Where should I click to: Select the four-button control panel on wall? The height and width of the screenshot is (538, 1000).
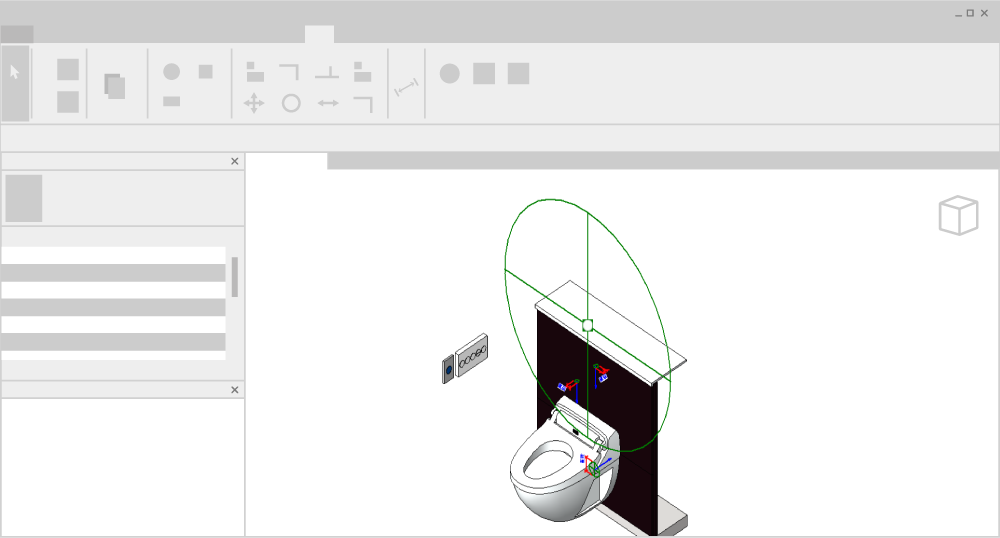[473, 352]
